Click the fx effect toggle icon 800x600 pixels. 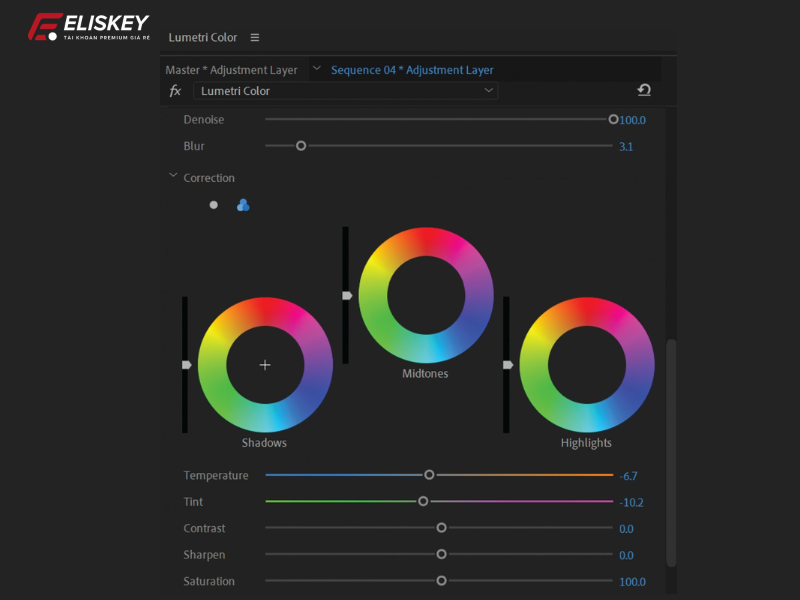tap(175, 91)
